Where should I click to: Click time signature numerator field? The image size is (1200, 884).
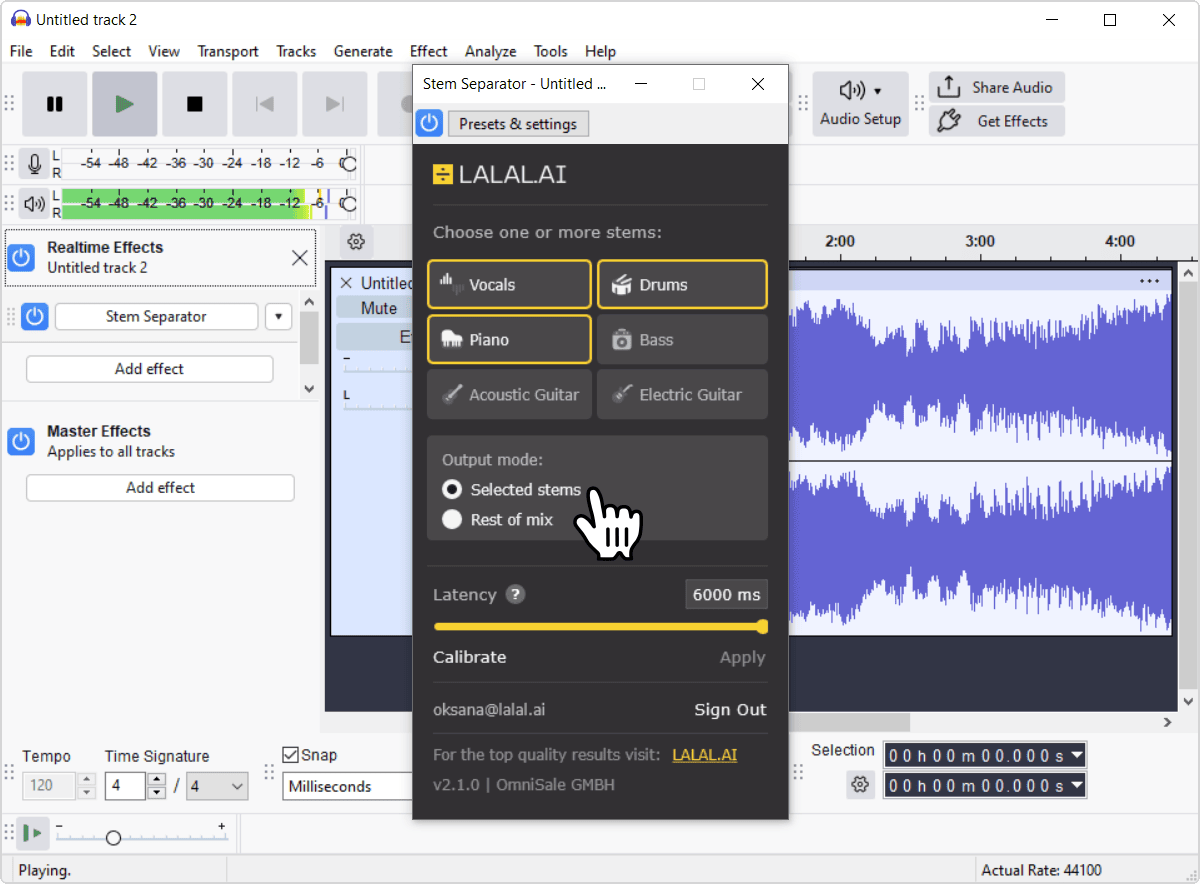[x=126, y=786]
